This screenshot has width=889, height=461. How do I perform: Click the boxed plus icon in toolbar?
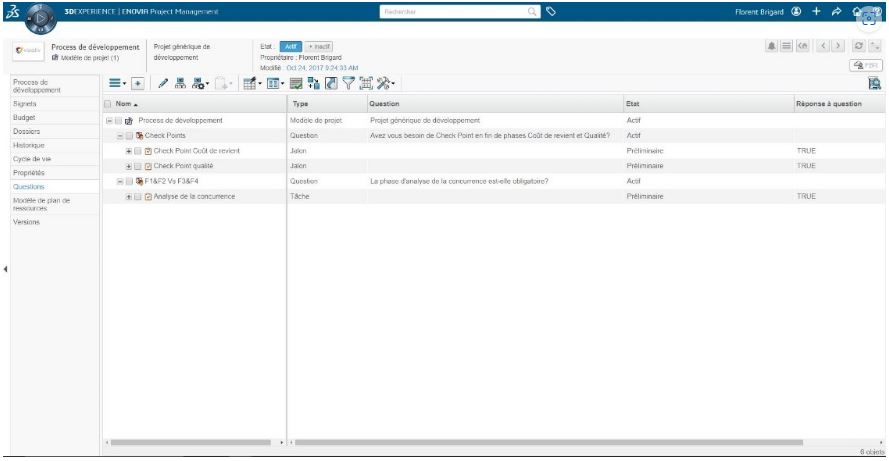pyautogui.click(x=137, y=83)
